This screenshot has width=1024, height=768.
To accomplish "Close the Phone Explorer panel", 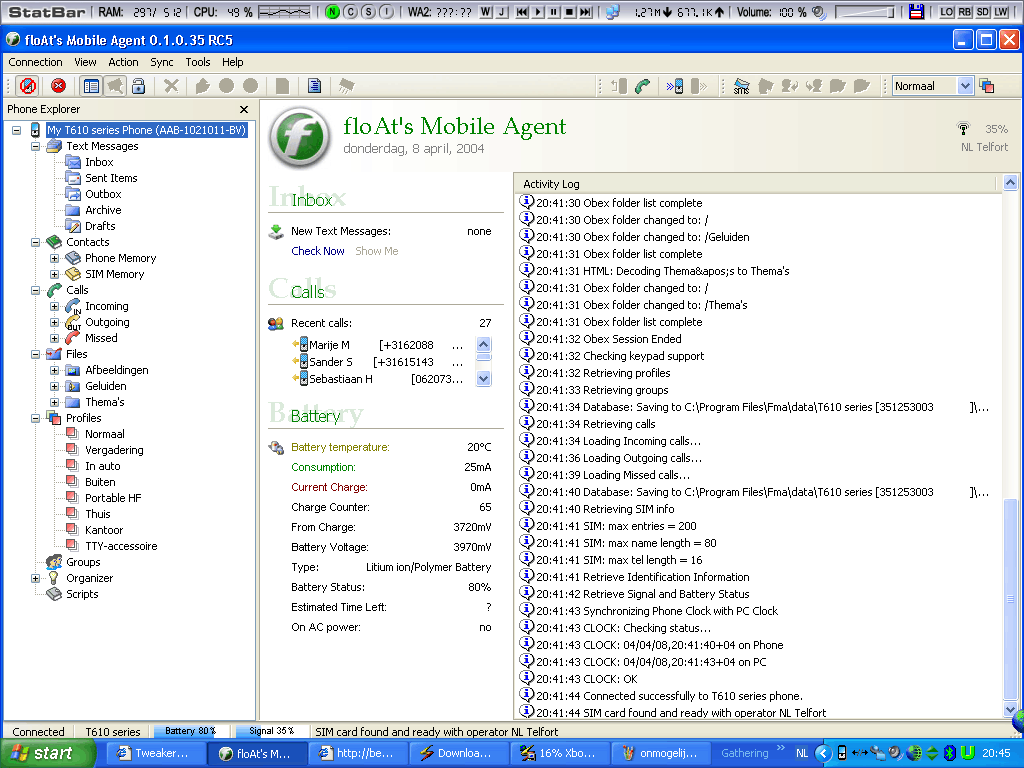I will (x=244, y=109).
